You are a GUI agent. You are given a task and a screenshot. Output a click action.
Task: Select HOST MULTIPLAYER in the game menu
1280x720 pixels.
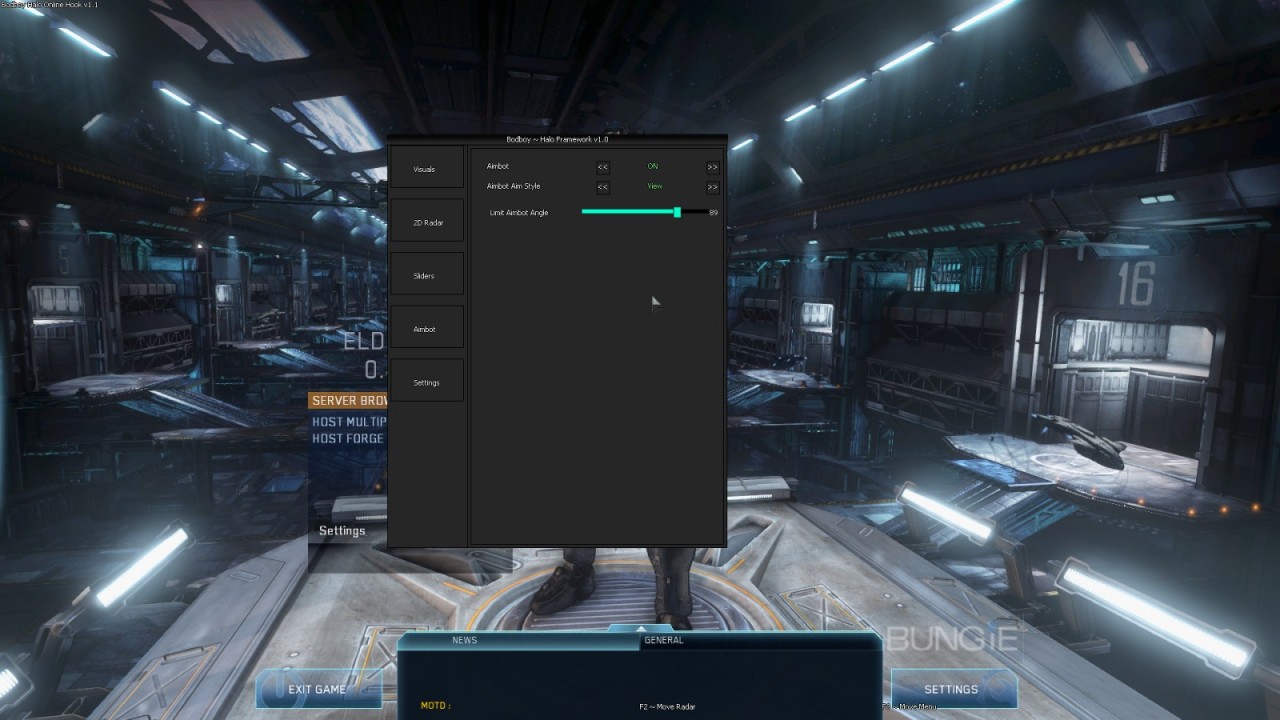[348, 422]
